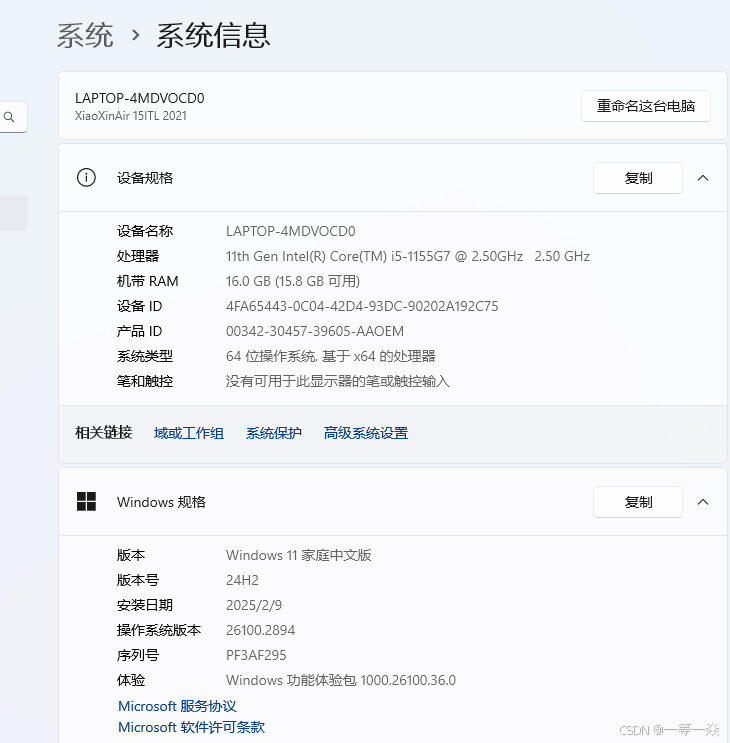Click the search magnifier icon in sidebar
This screenshot has height=743, width=730.
9,117
